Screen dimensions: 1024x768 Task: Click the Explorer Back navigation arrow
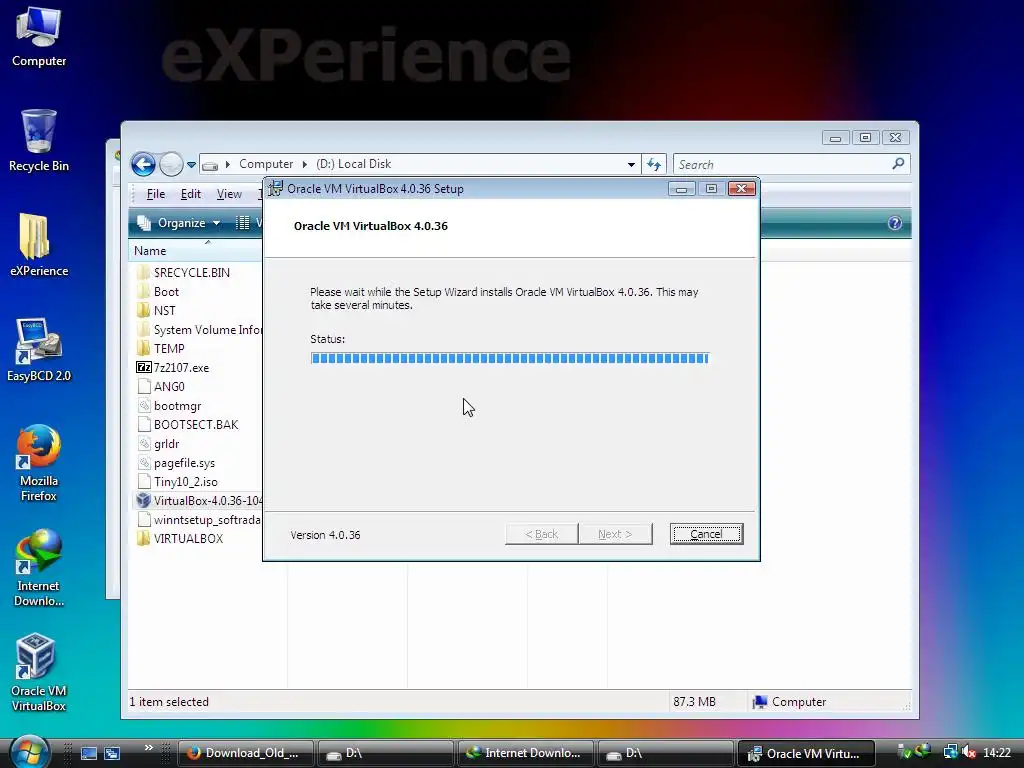143,164
